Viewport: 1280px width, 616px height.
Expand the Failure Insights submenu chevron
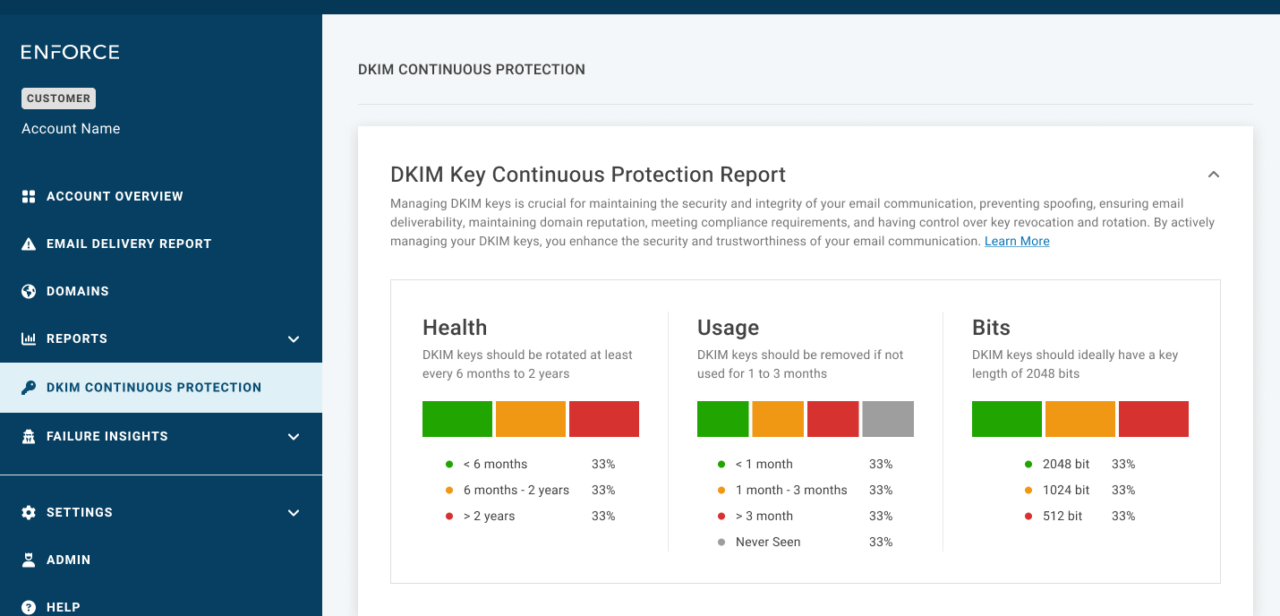(293, 436)
